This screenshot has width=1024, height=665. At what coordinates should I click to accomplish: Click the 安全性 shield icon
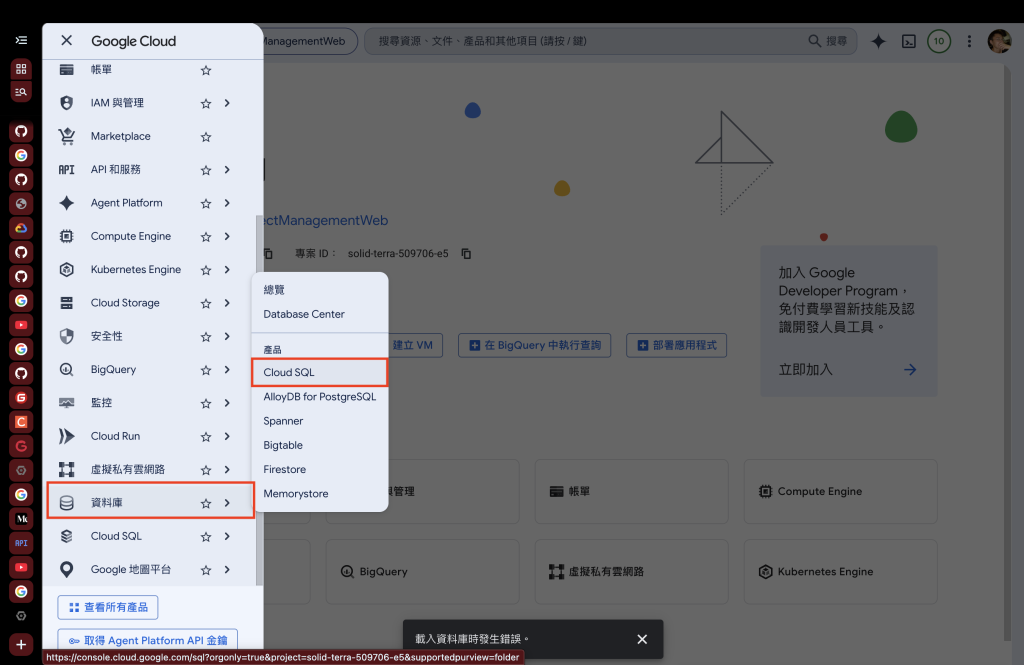coord(67,336)
